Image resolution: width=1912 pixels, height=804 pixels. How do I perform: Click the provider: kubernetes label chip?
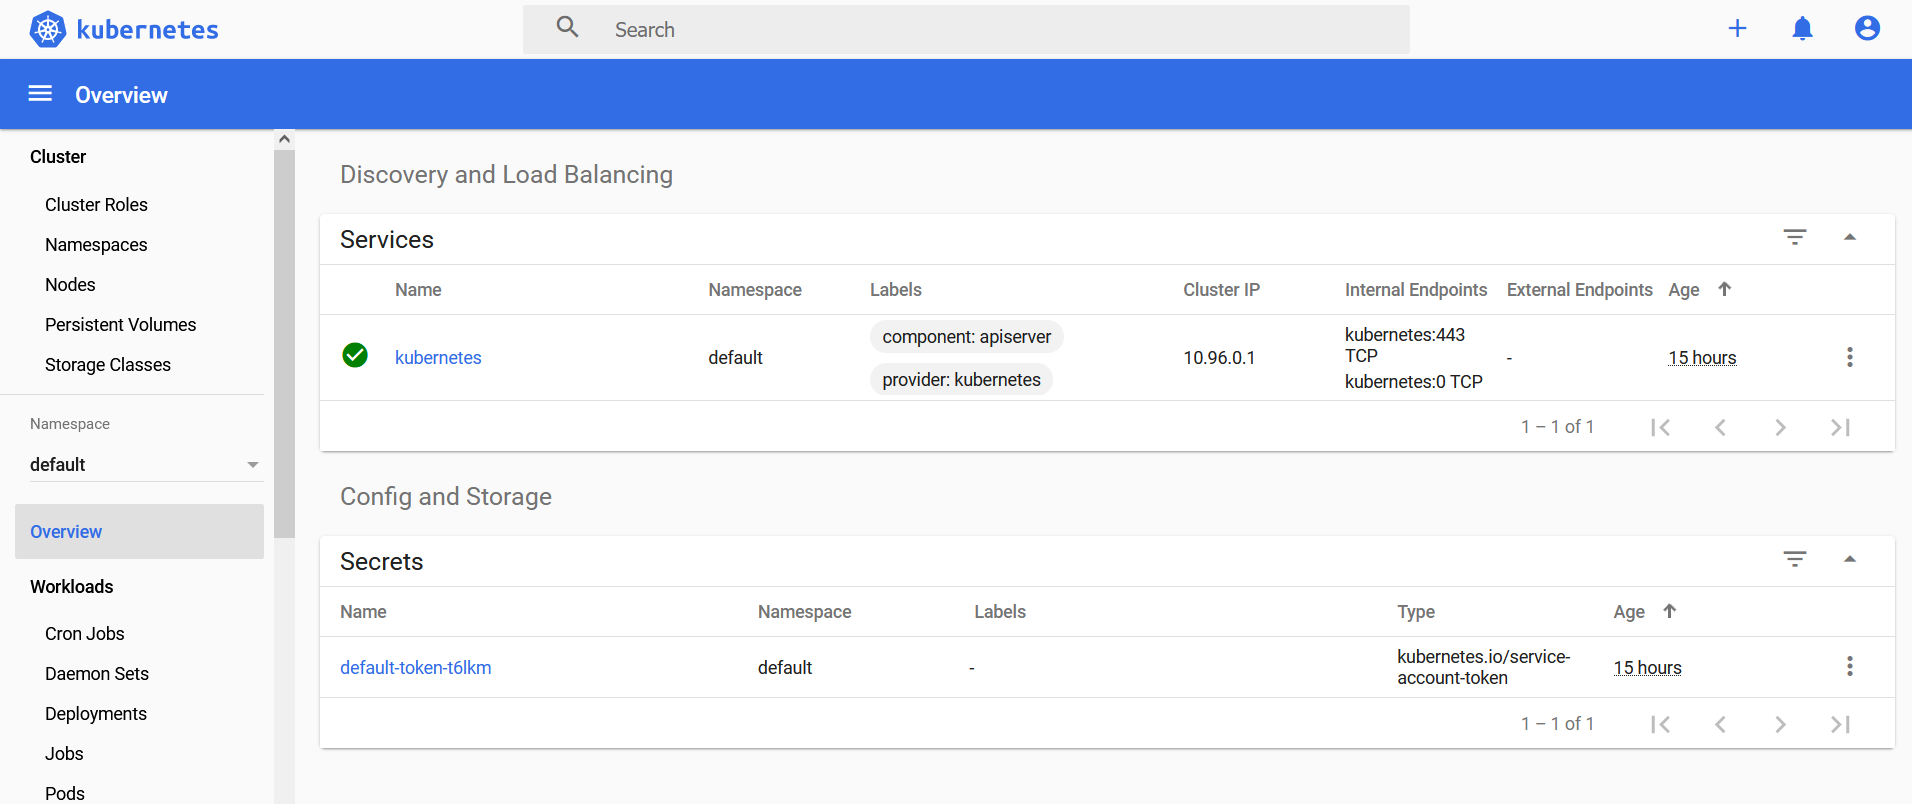pyautogui.click(x=961, y=380)
